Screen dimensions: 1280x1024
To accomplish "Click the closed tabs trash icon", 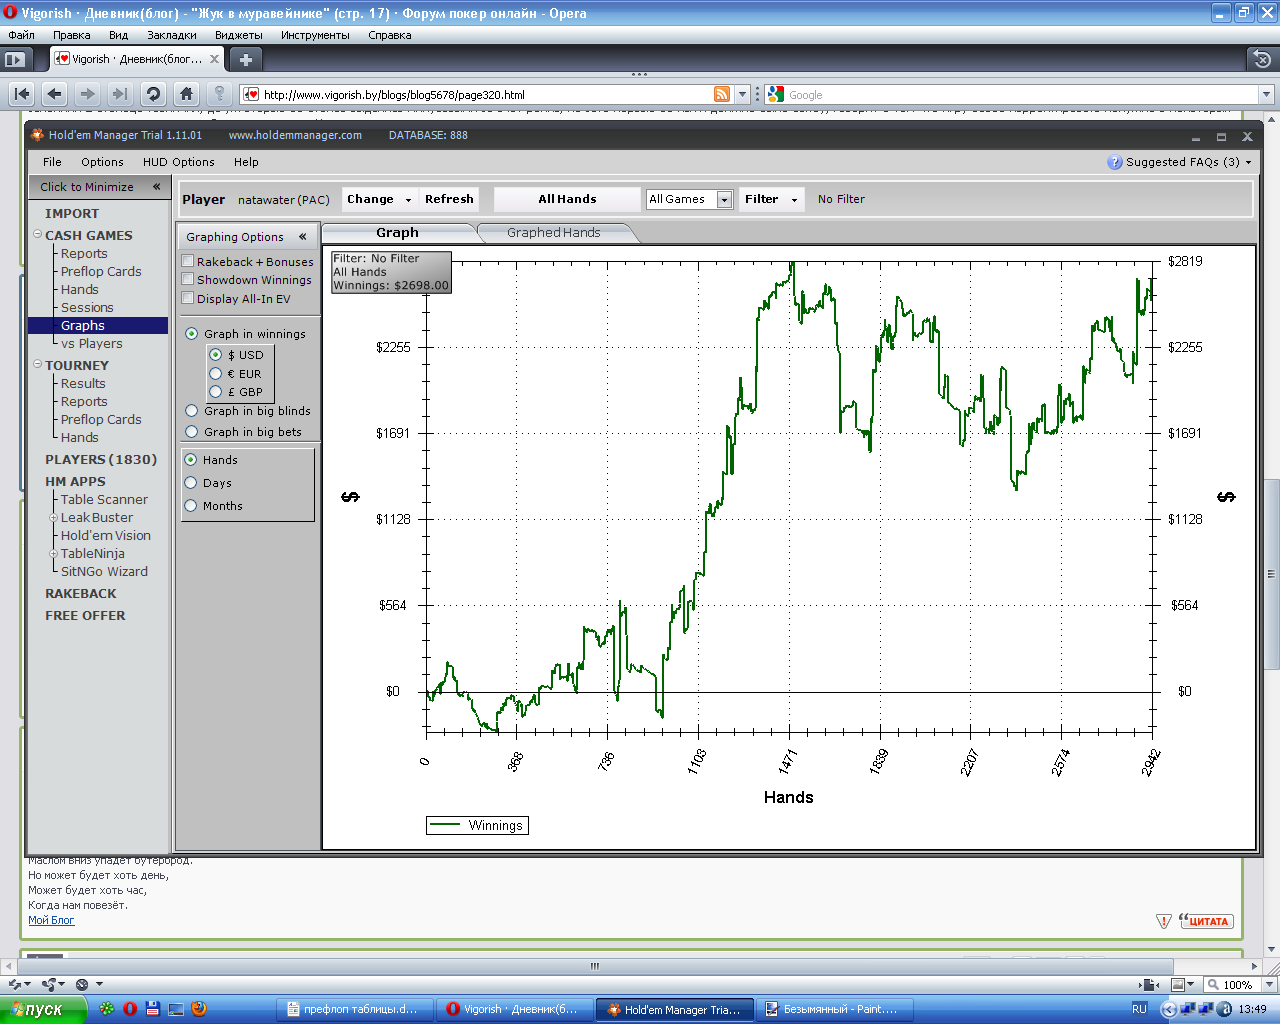I will coord(1262,59).
